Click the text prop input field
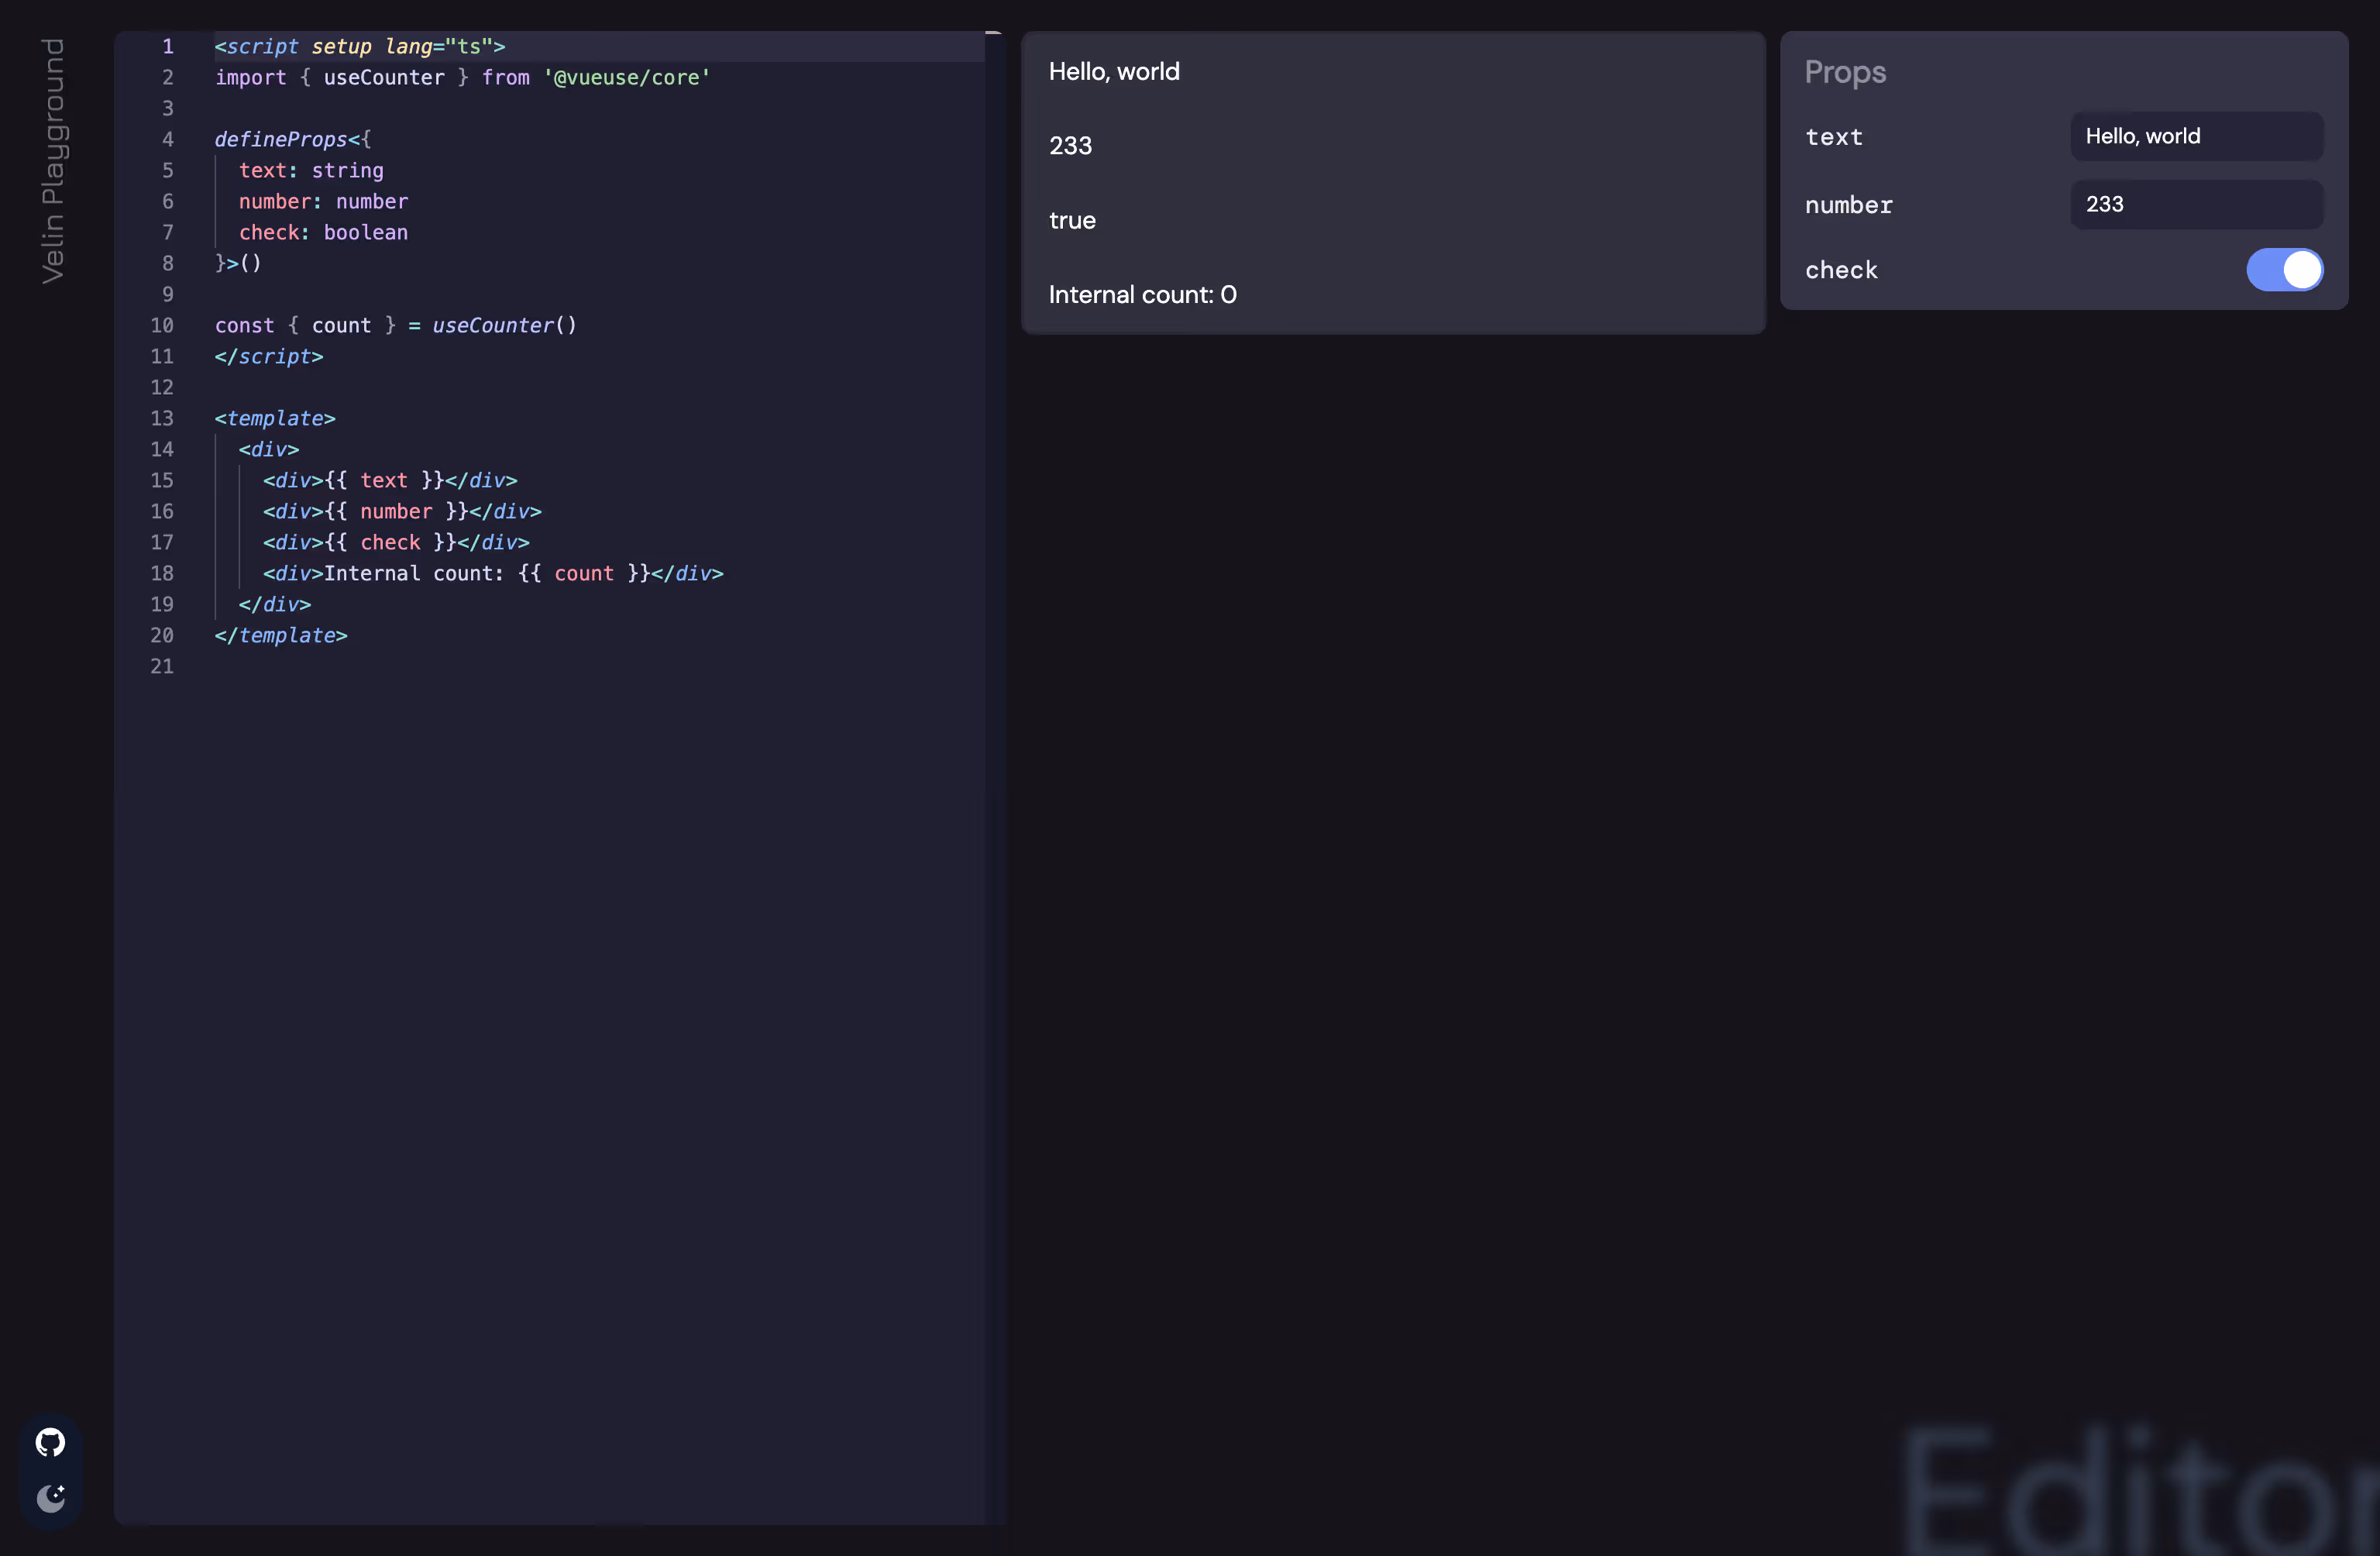The image size is (2380, 1556). [2195, 137]
